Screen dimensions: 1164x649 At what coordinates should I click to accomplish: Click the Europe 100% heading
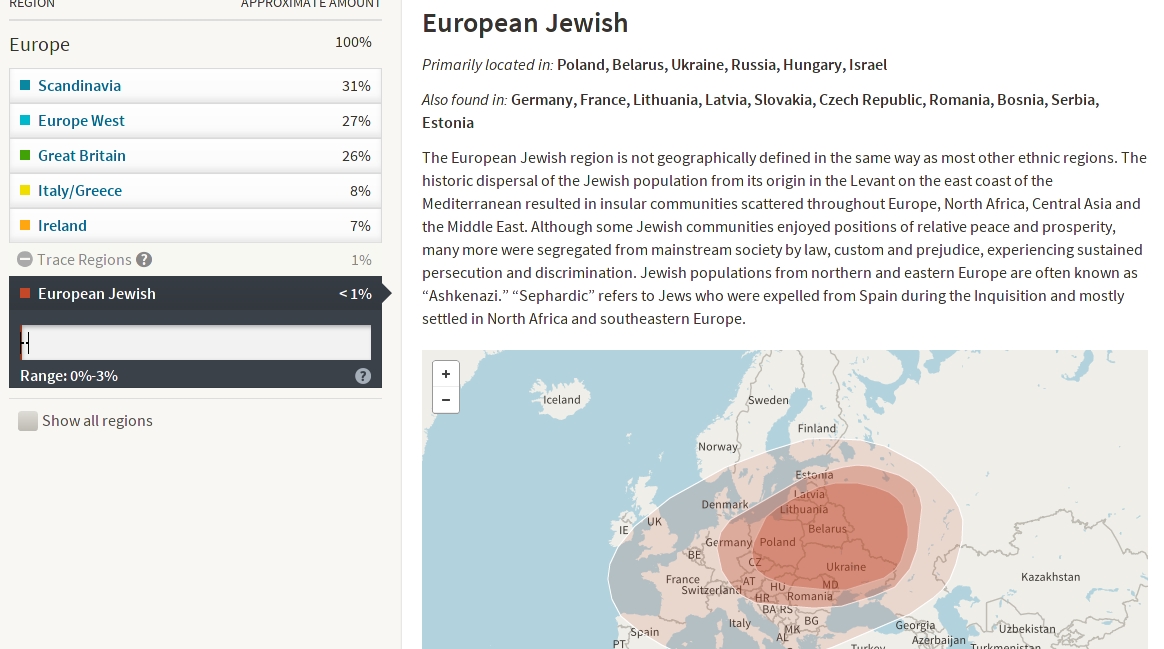tap(190, 44)
